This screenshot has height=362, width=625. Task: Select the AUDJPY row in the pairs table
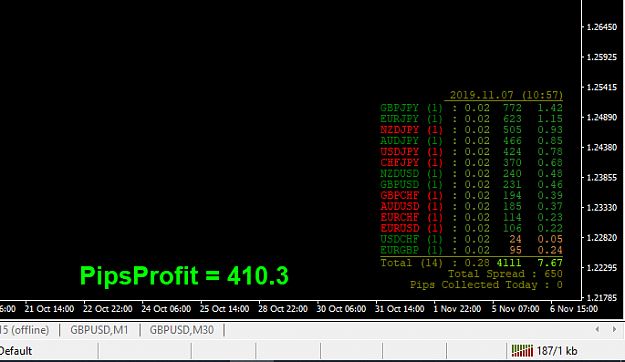(471, 141)
